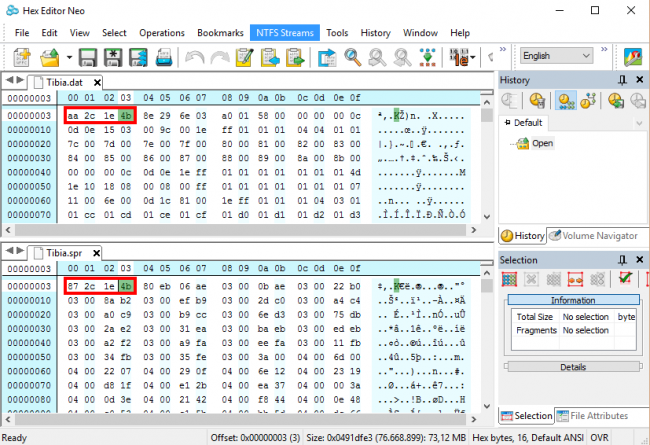Click previous-tab arrow in Tibia.dat pane
Viewport: 650px width, 445px height.
click(10, 80)
